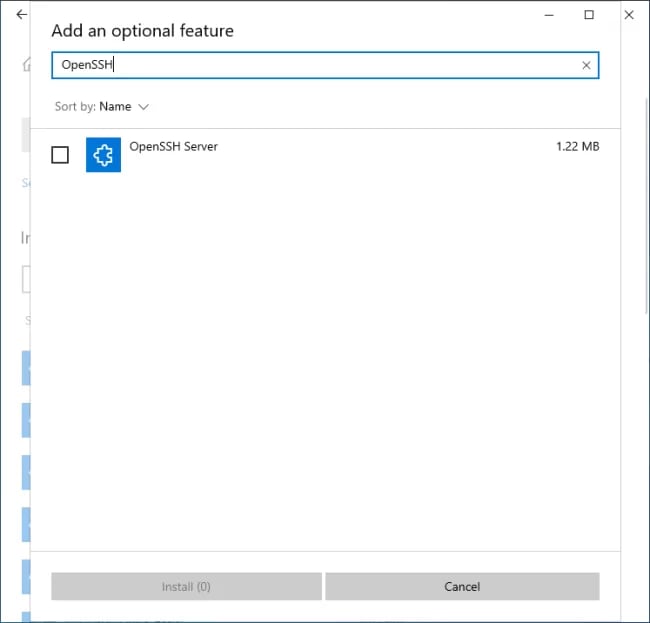Tick the OpenSSH Server checkbox
650x623 pixels.
60,155
